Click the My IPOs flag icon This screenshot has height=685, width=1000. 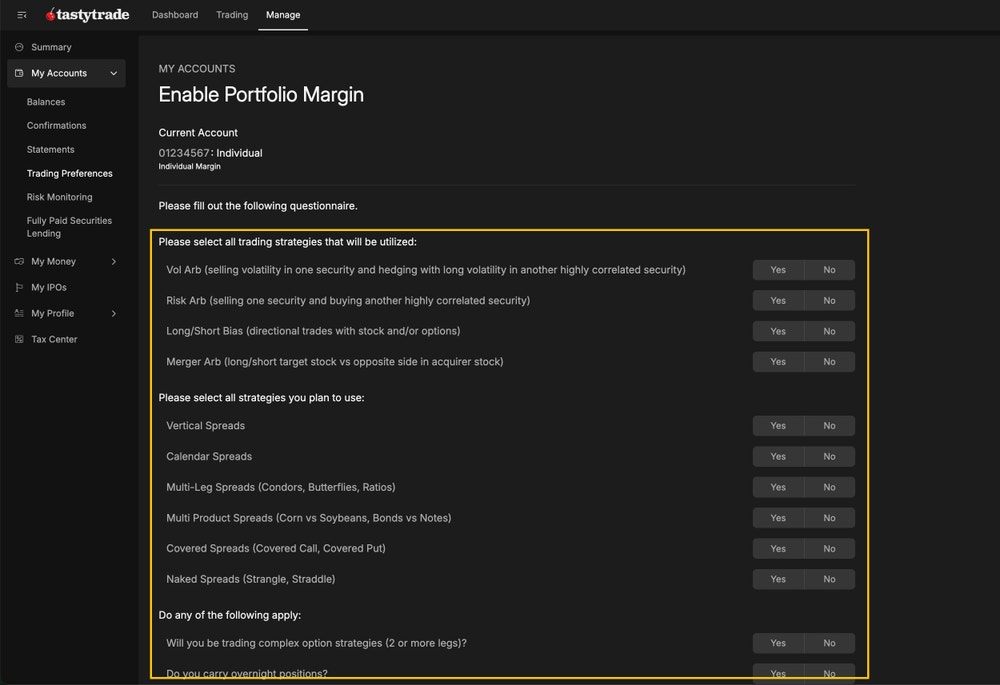pyautogui.click(x=19, y=288)
